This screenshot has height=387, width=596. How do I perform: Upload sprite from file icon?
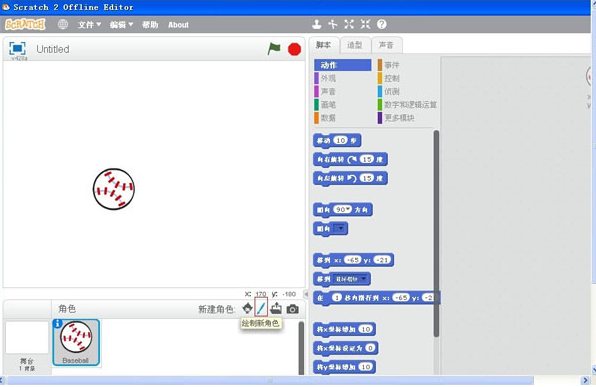tap(276, 308)
